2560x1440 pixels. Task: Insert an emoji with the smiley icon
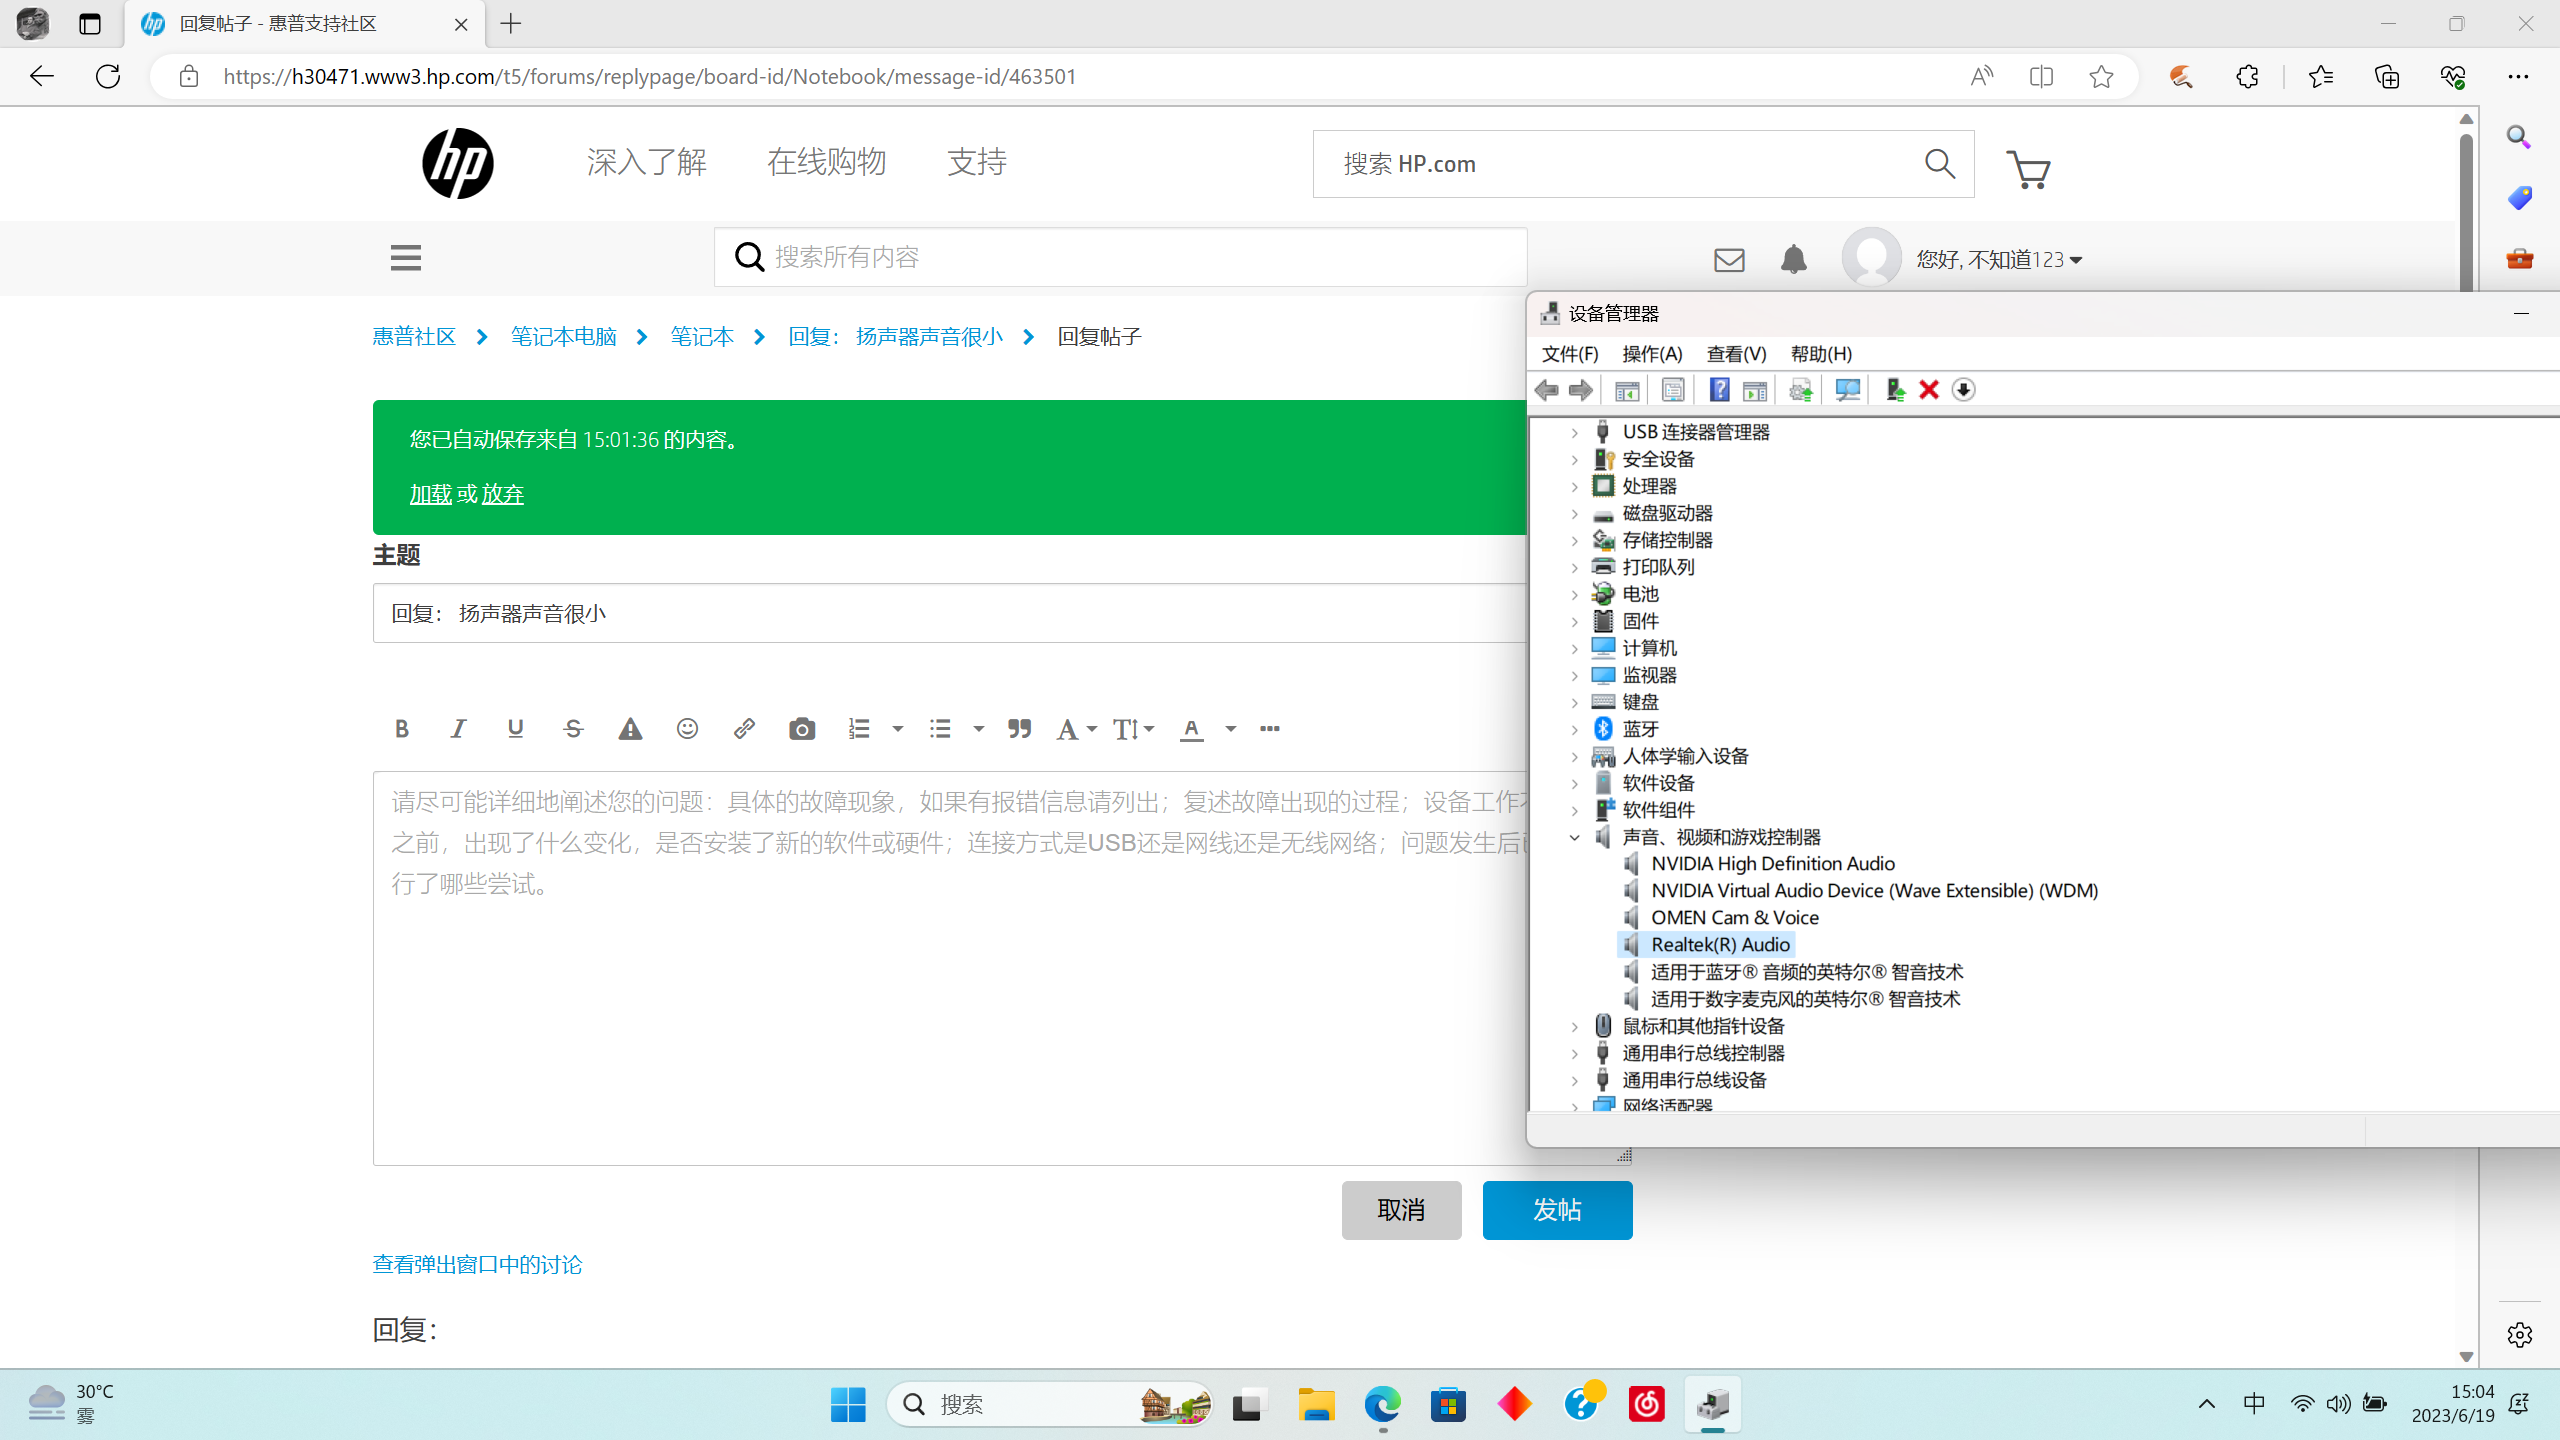687,729
